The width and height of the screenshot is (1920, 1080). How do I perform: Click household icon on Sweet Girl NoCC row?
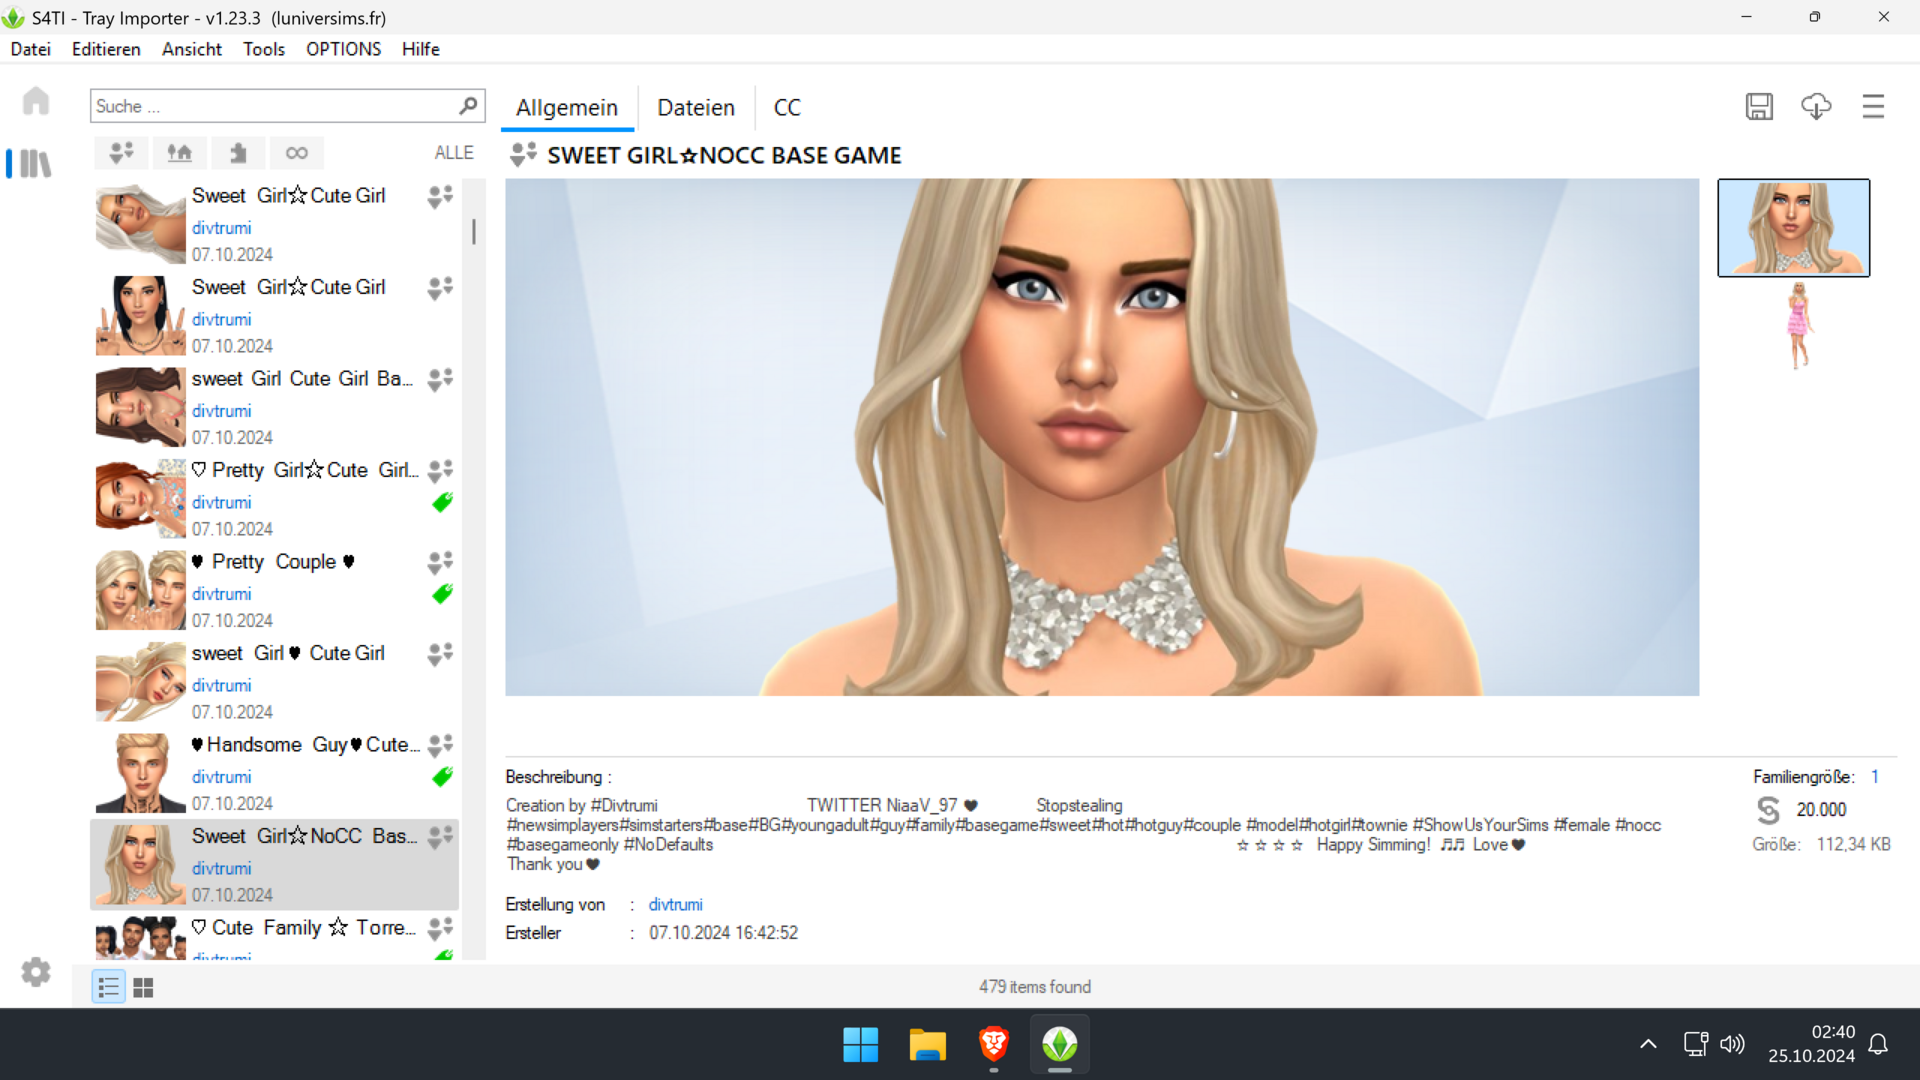coord(441,837)
